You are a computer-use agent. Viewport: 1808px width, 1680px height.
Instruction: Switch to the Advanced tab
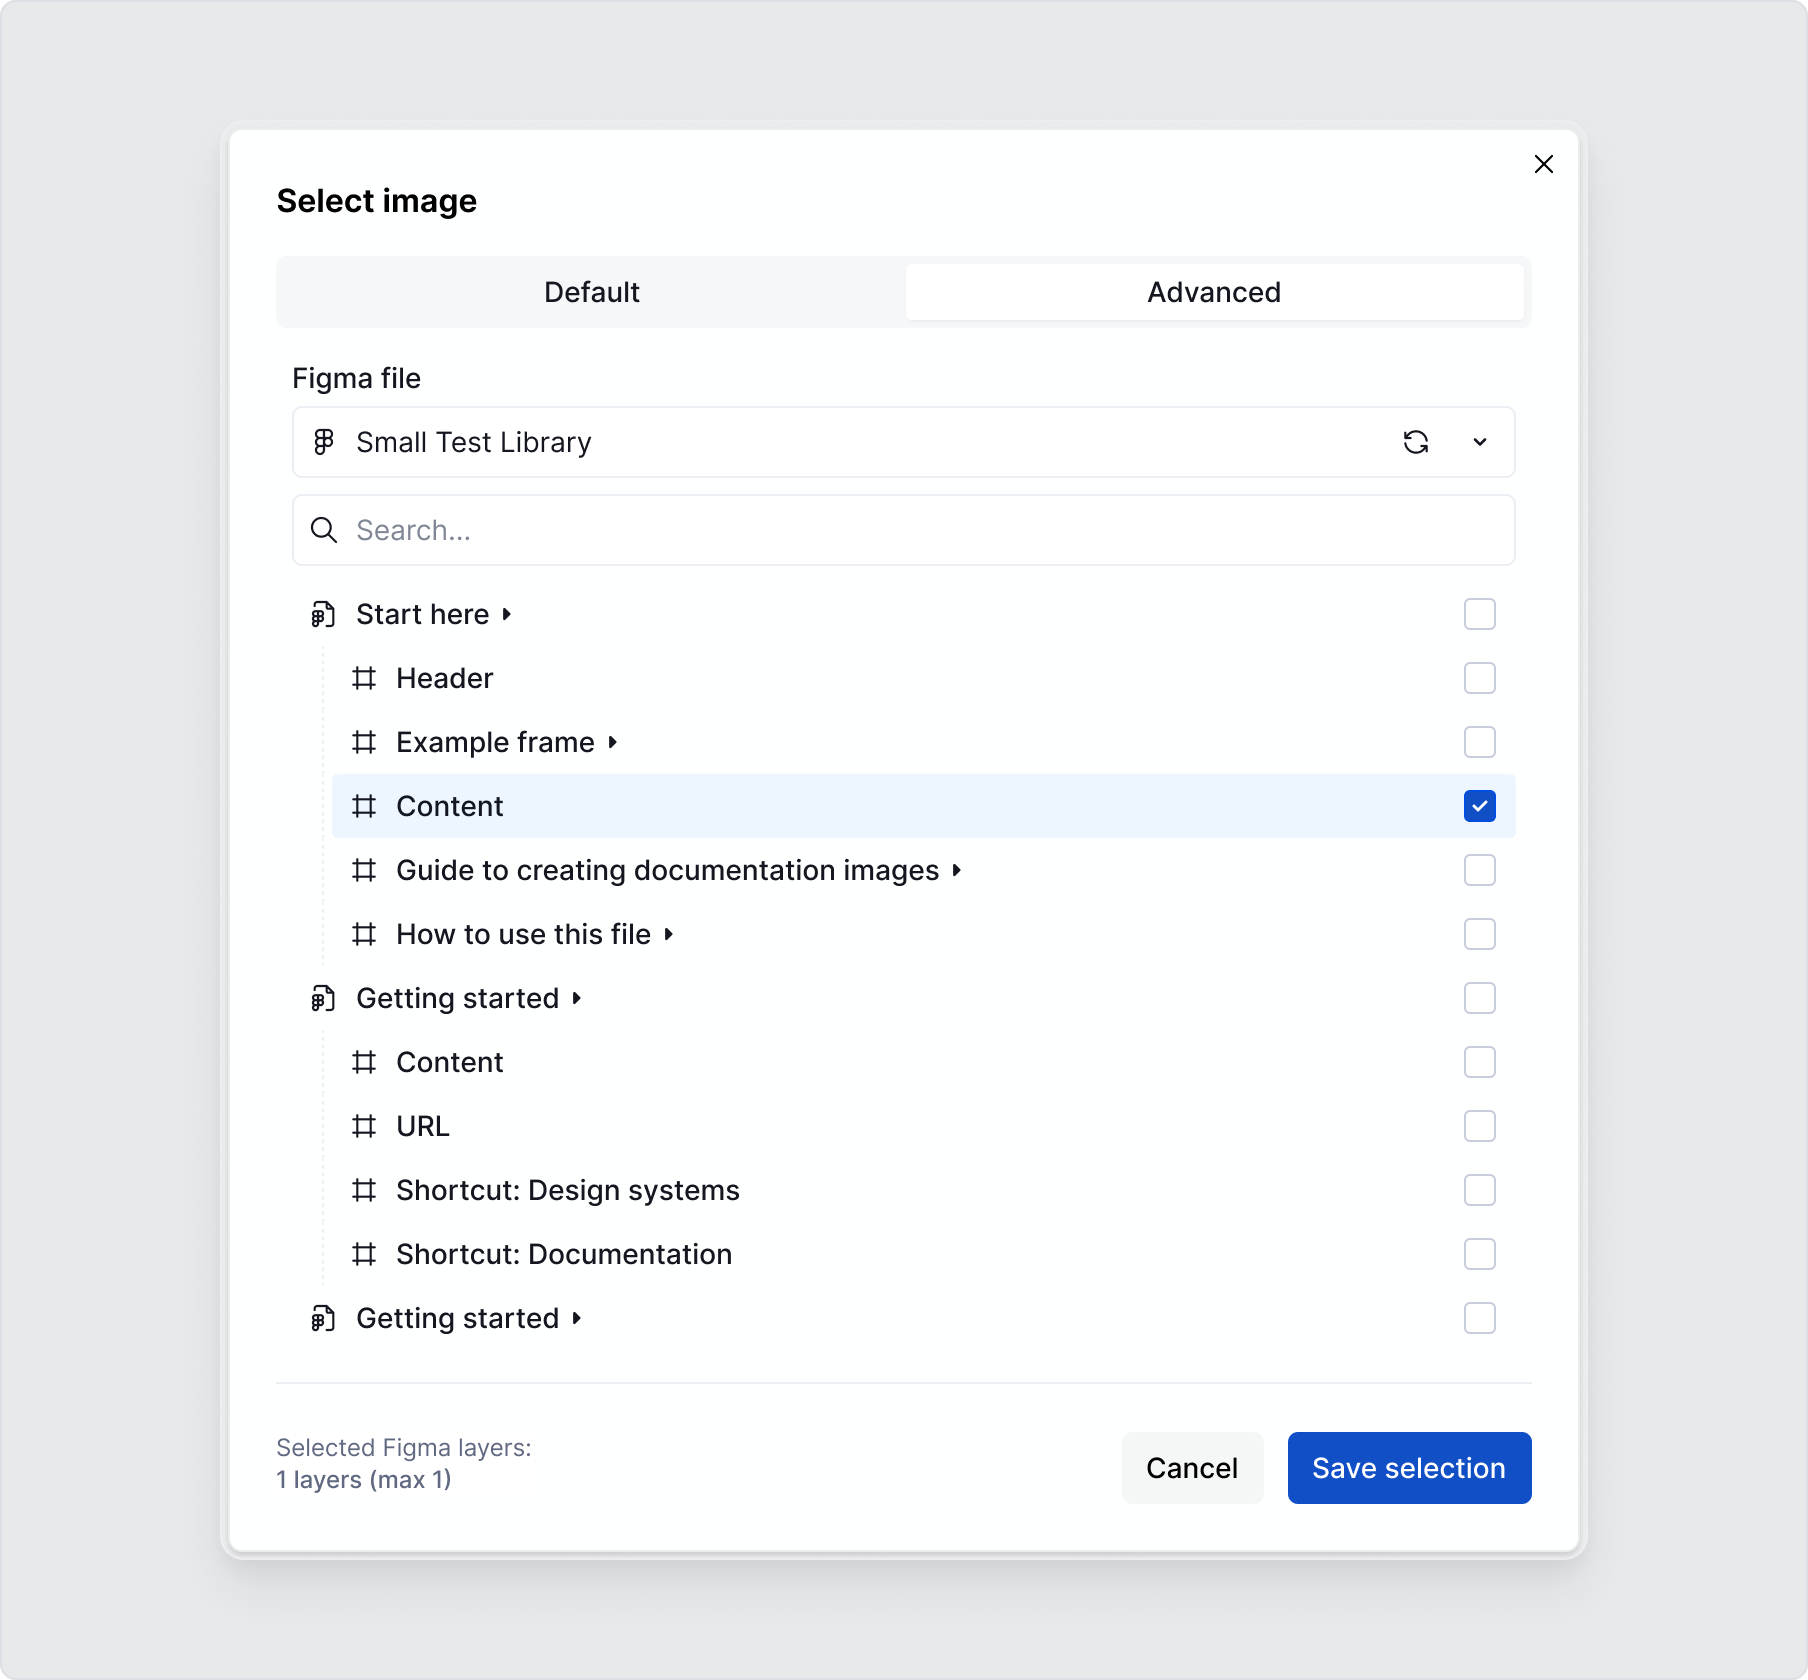[1214, 292]
